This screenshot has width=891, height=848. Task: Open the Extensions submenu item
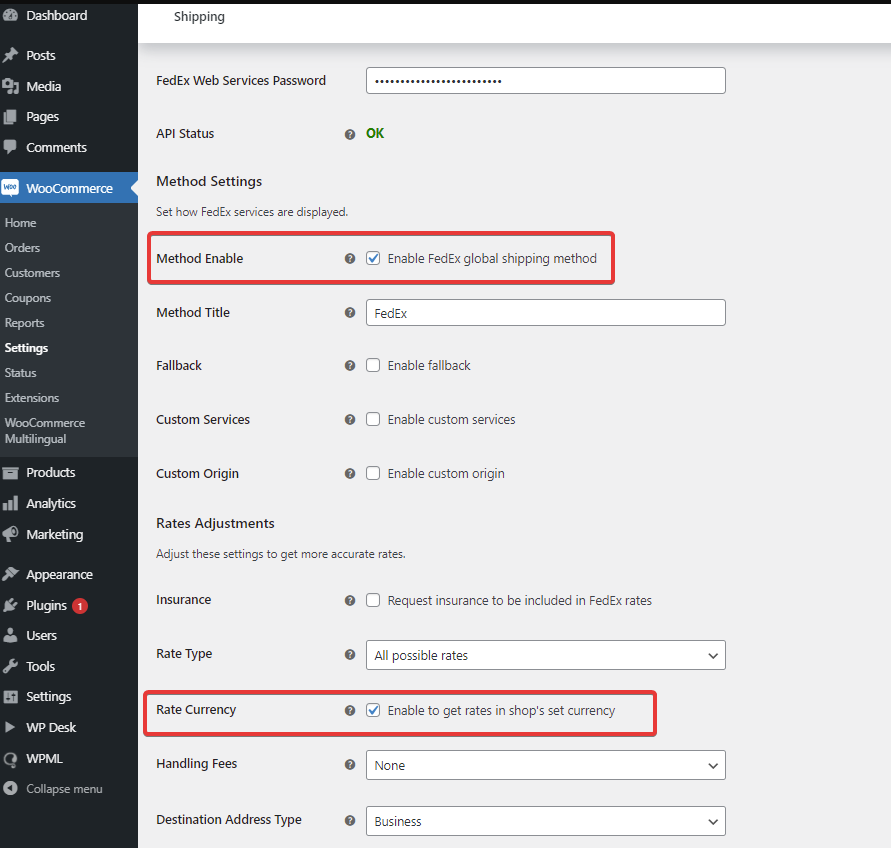(x=32, y=398)
